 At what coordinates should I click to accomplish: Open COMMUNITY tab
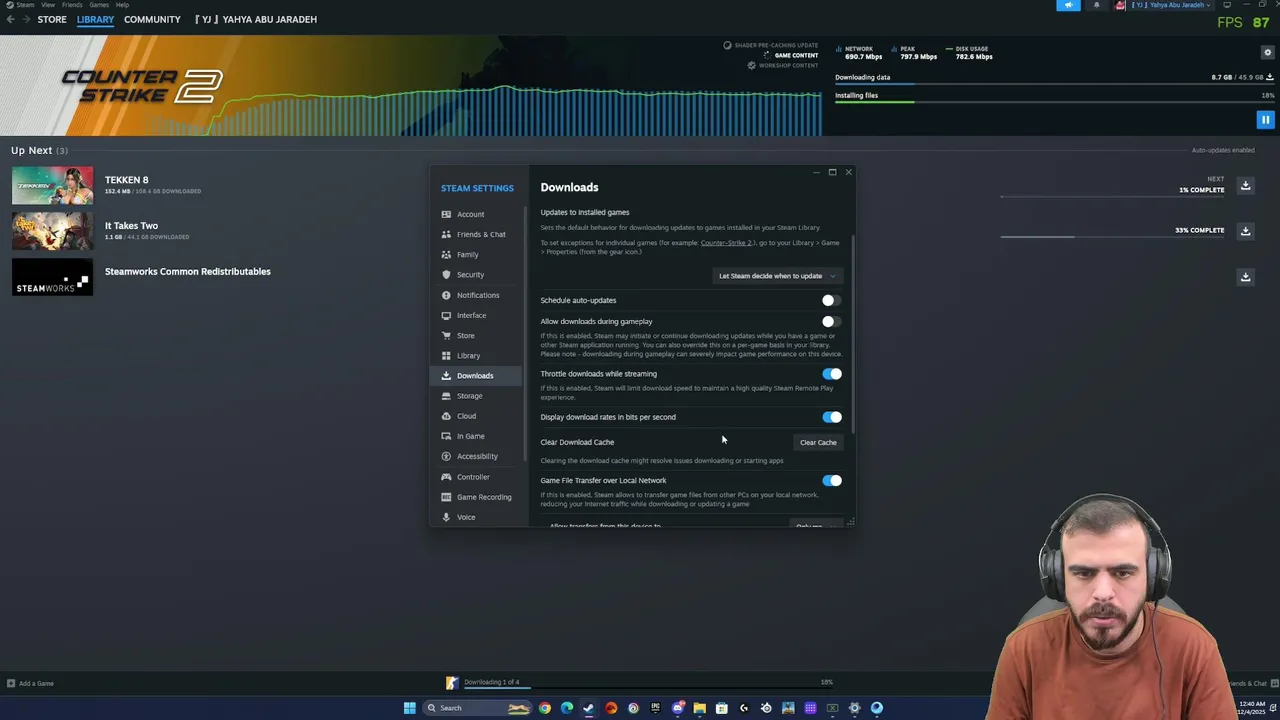pyautogui.click(x=152, y=19)
